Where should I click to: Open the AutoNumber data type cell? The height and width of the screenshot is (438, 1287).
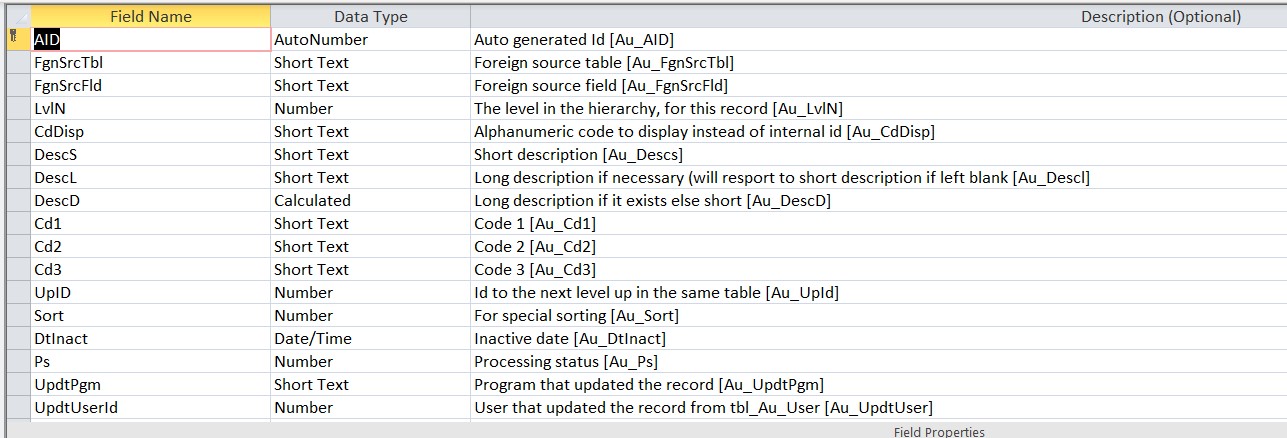point(370,40)
